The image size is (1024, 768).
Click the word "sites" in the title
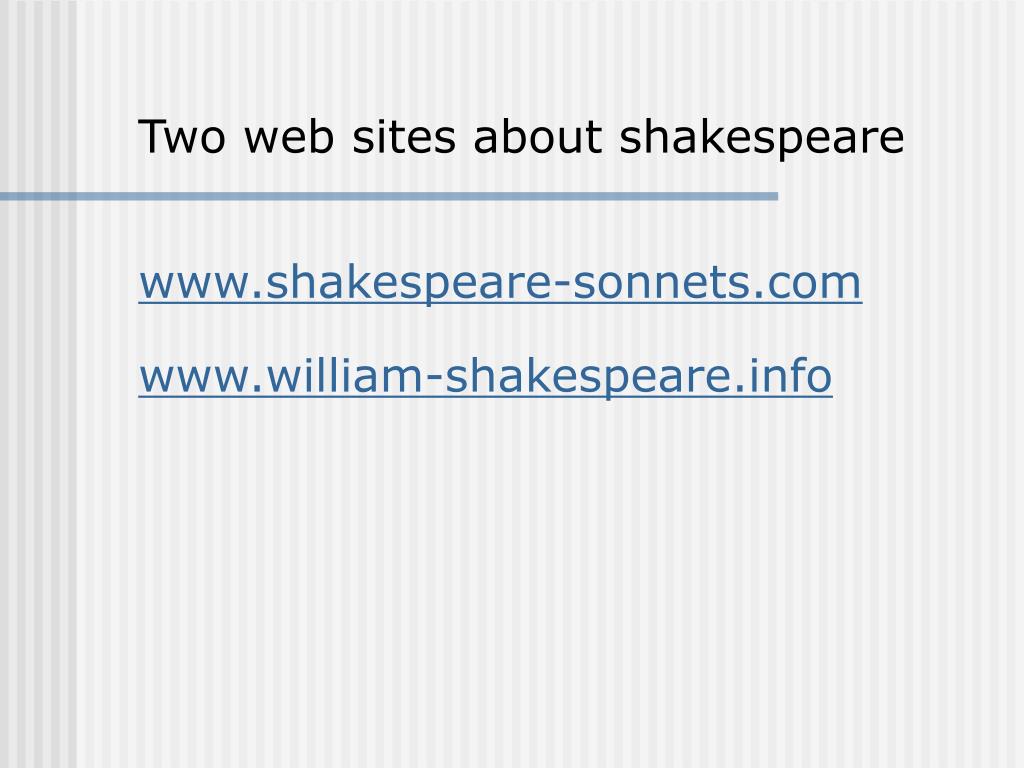pyautogui.click(x=403, y=137)
